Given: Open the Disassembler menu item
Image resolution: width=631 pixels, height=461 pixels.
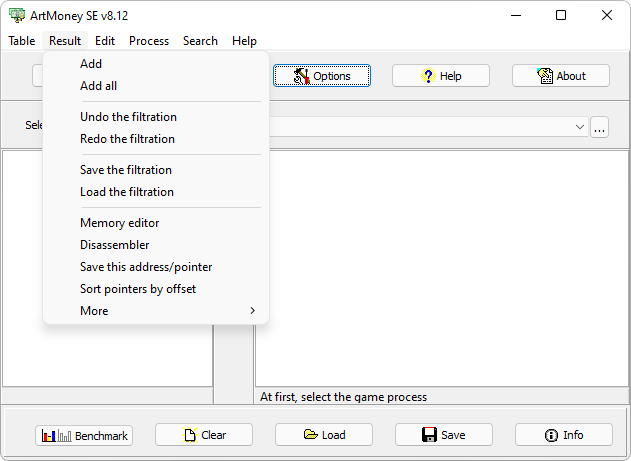Looking at the screenshot, I should pos(115,245).
